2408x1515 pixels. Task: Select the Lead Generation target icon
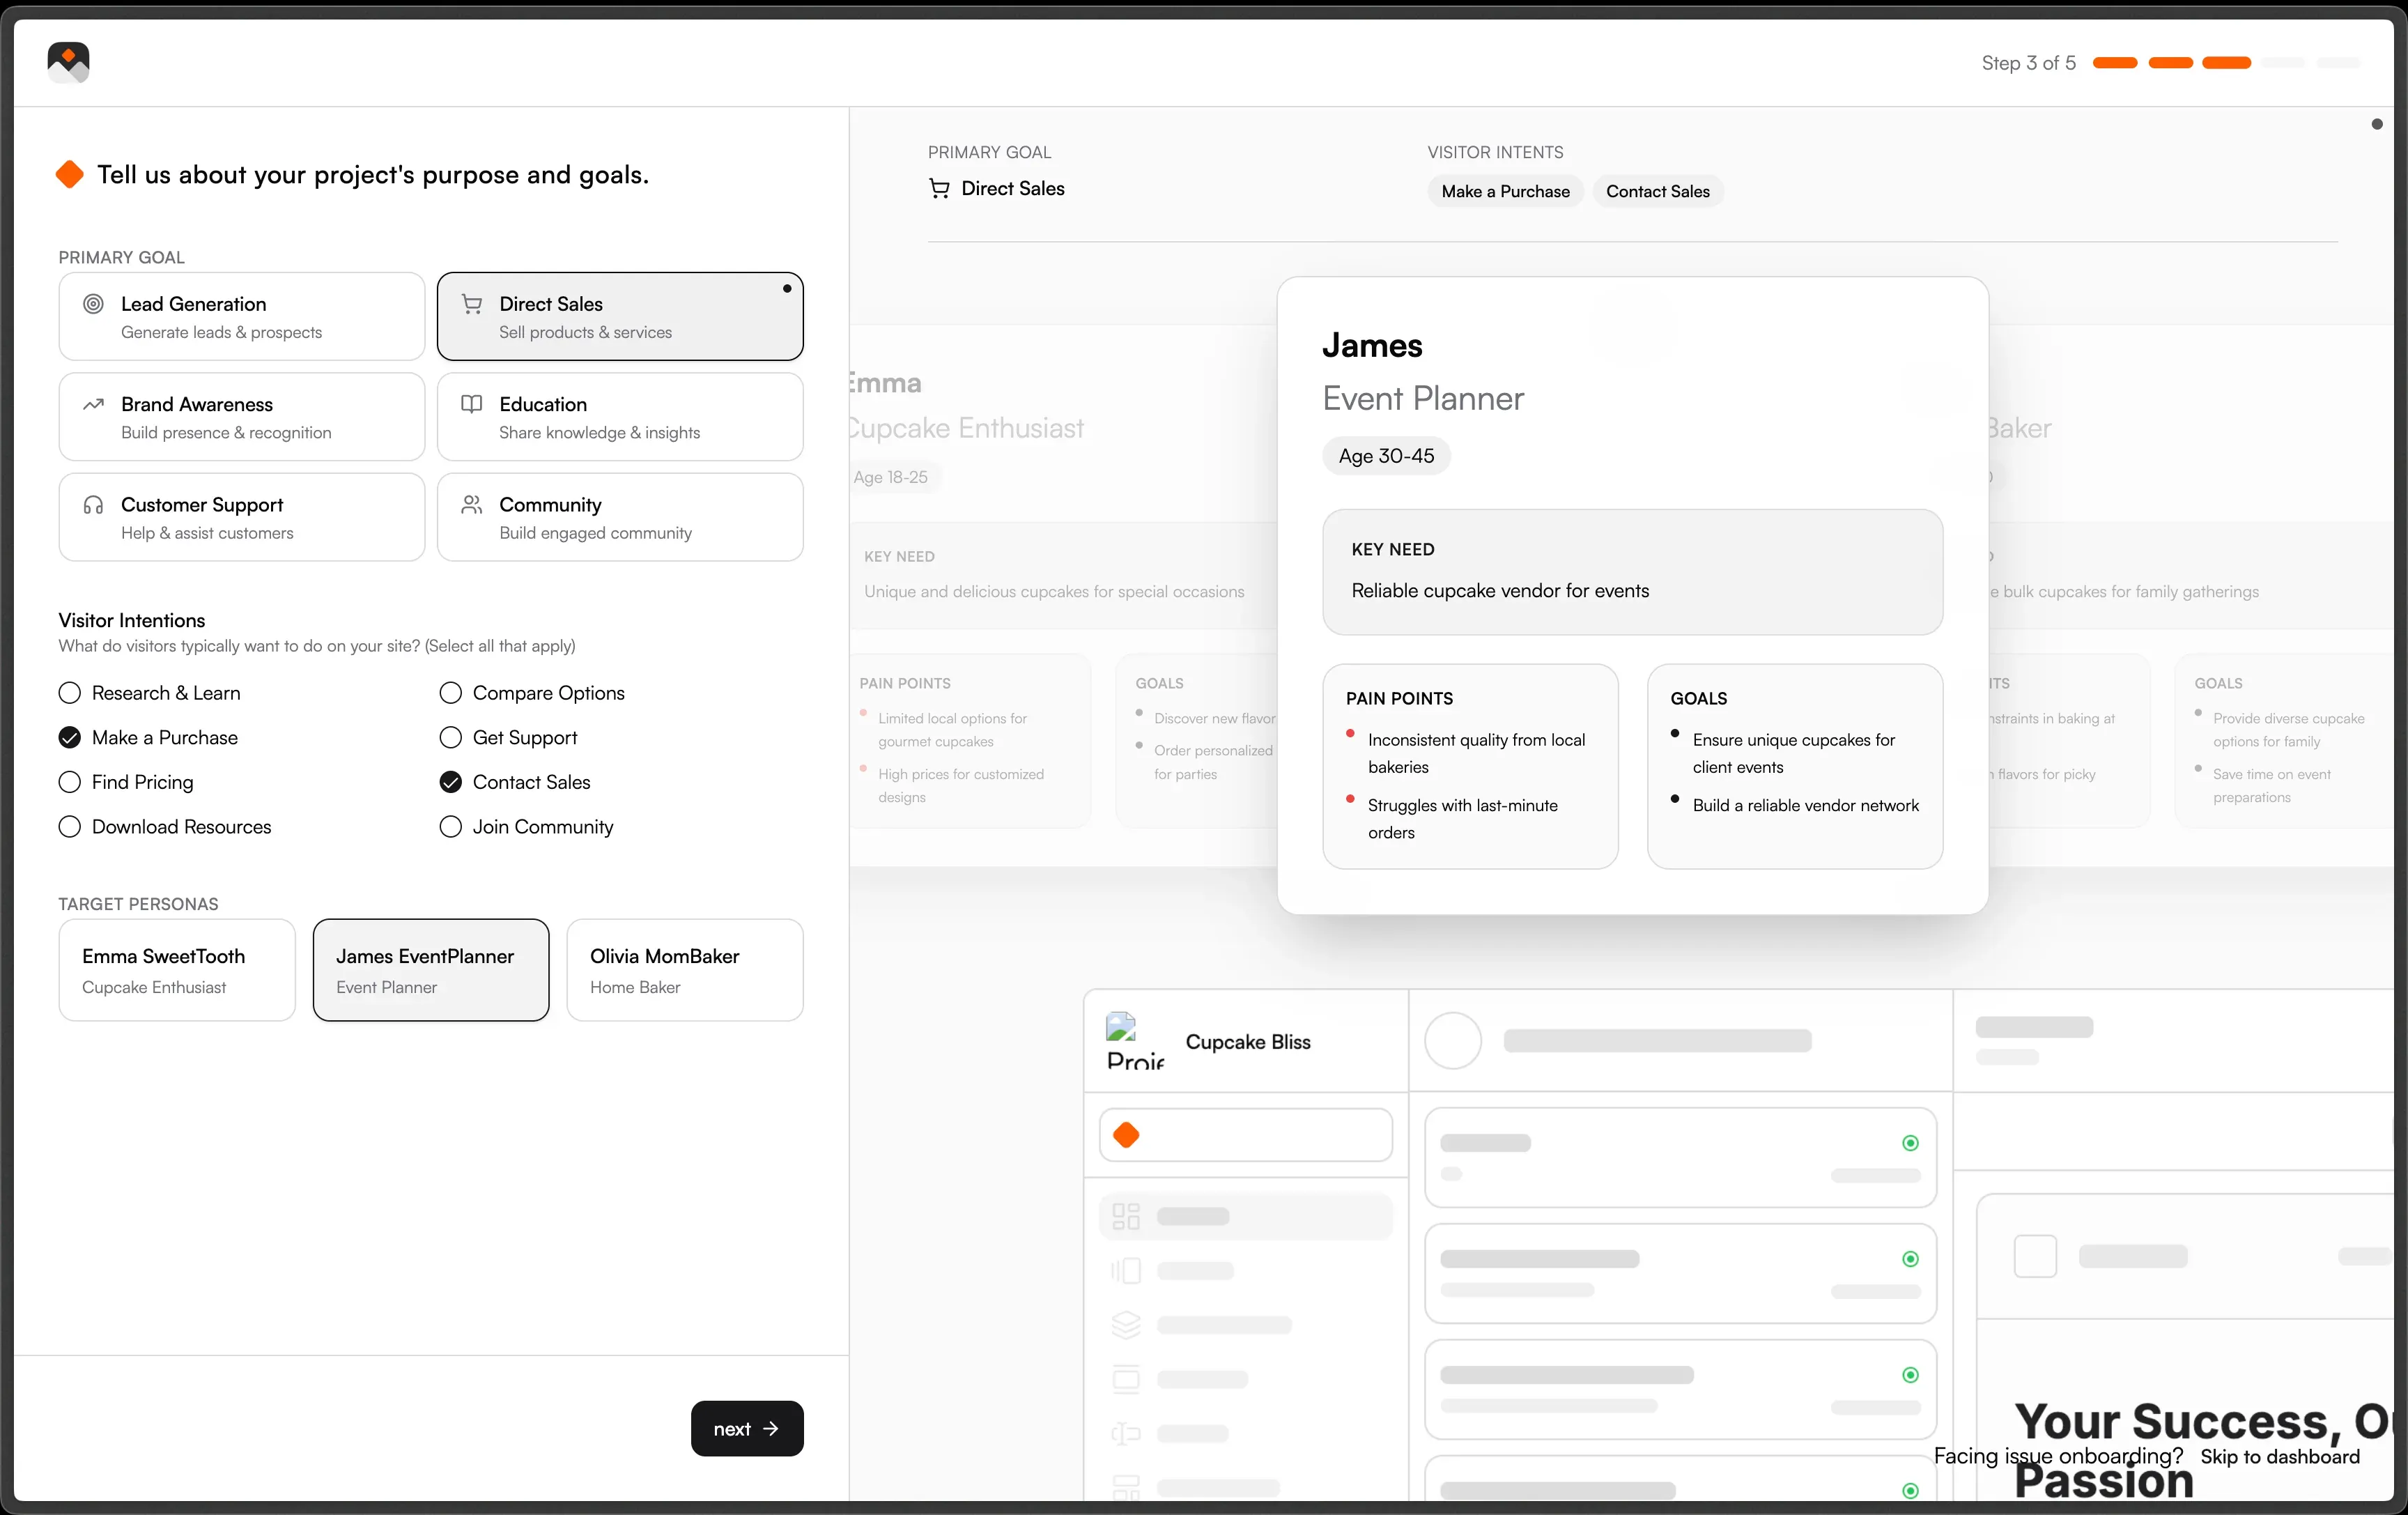(93, 304)
